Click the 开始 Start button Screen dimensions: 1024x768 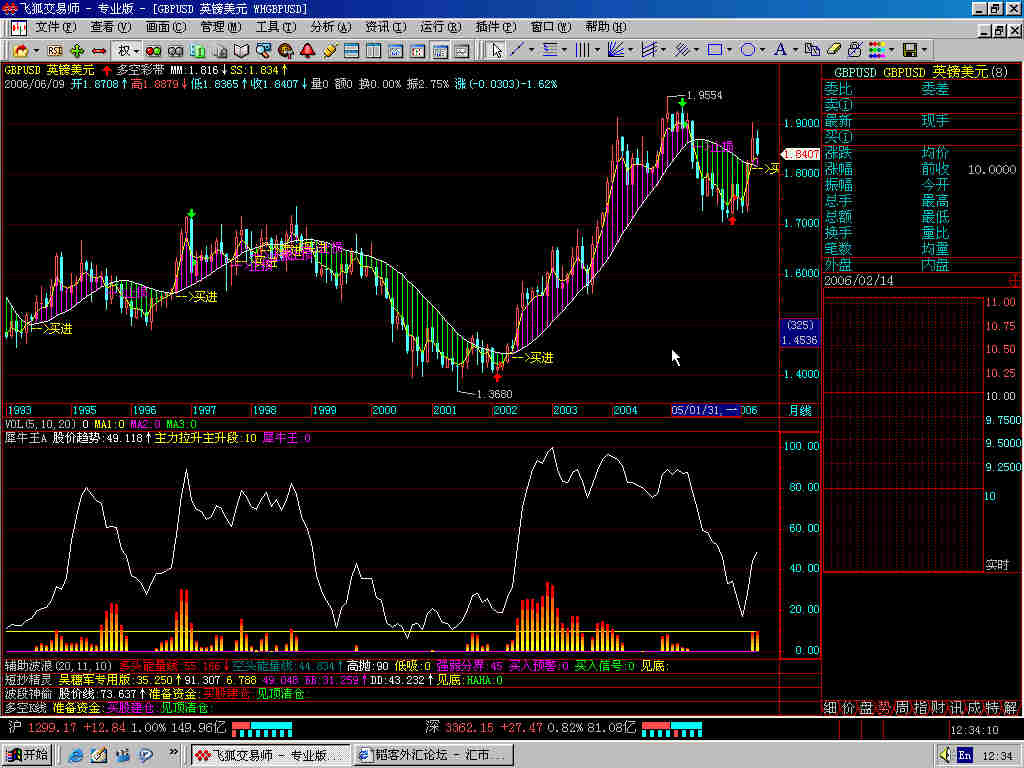tap(27, 754)
